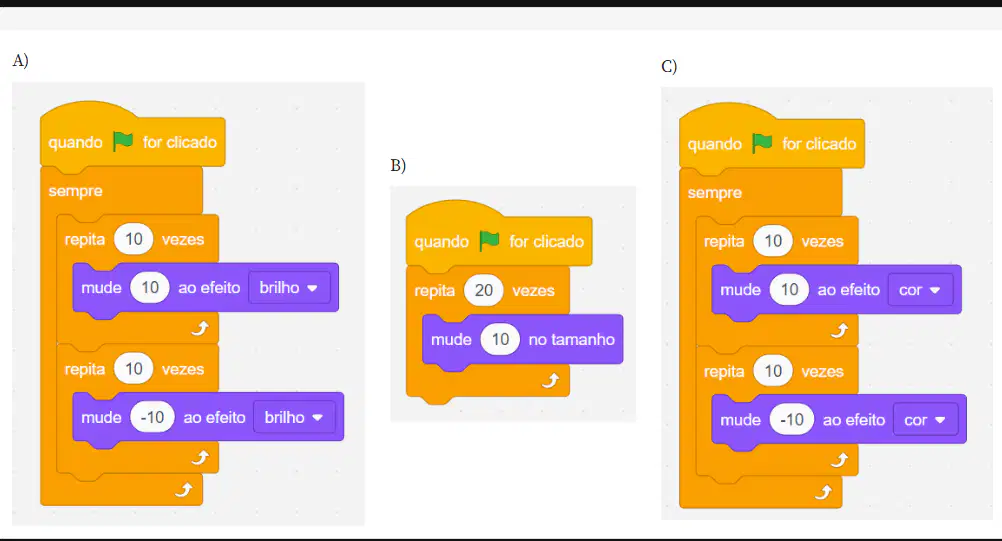The image size is (1002, 541).
Task: Select the sempre block in script A
Action: tap(75, 190)
